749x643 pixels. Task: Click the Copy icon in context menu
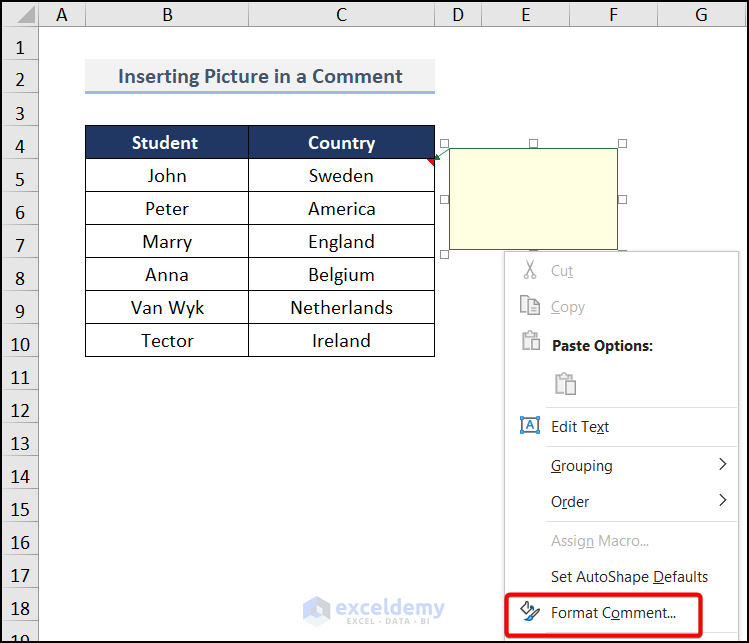tap(530, 306)
